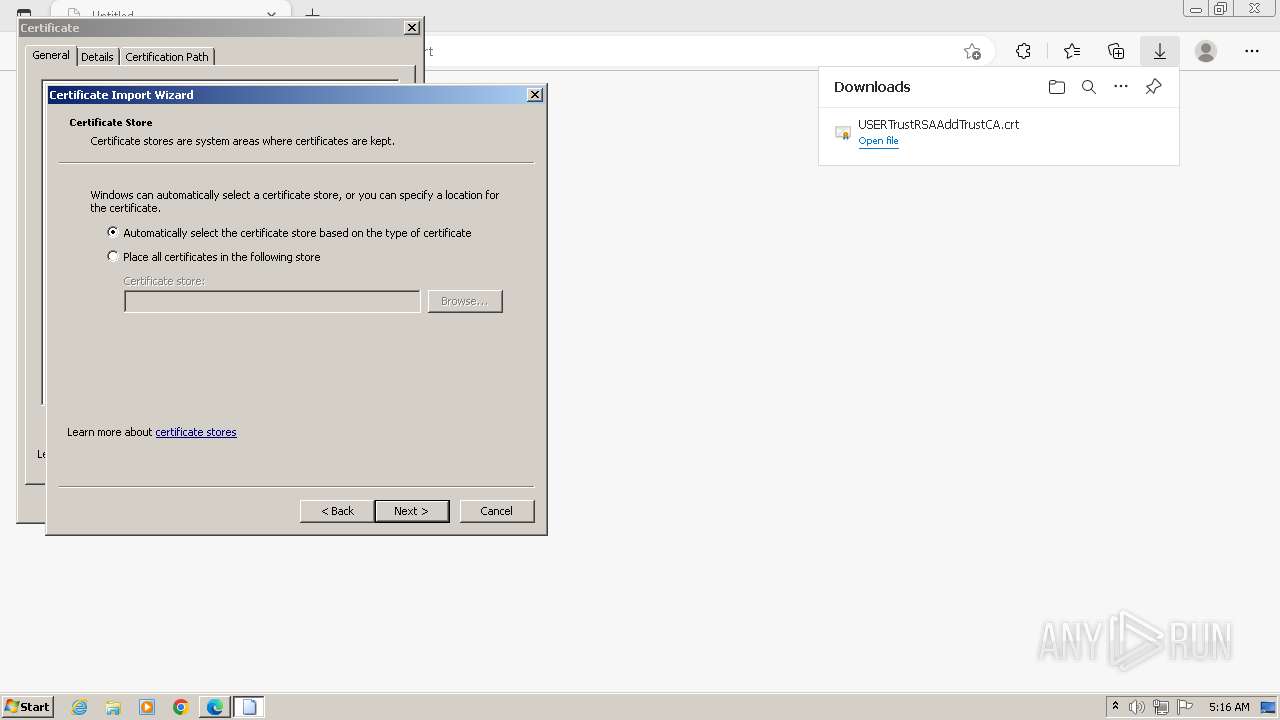This screenshot has width=1280, height=720.
Task: Select General tab in Certificate window
Action: pyautogui.click(x=51, y=56)
